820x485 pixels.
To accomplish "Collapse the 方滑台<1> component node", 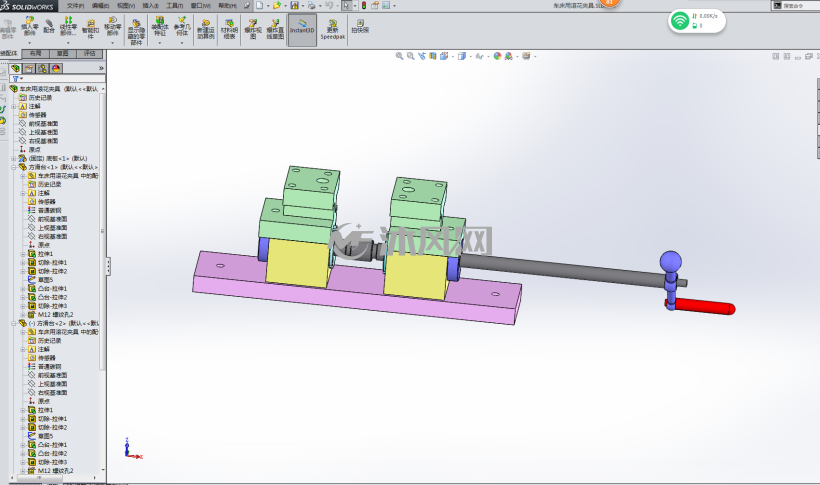I will (14, 167).
